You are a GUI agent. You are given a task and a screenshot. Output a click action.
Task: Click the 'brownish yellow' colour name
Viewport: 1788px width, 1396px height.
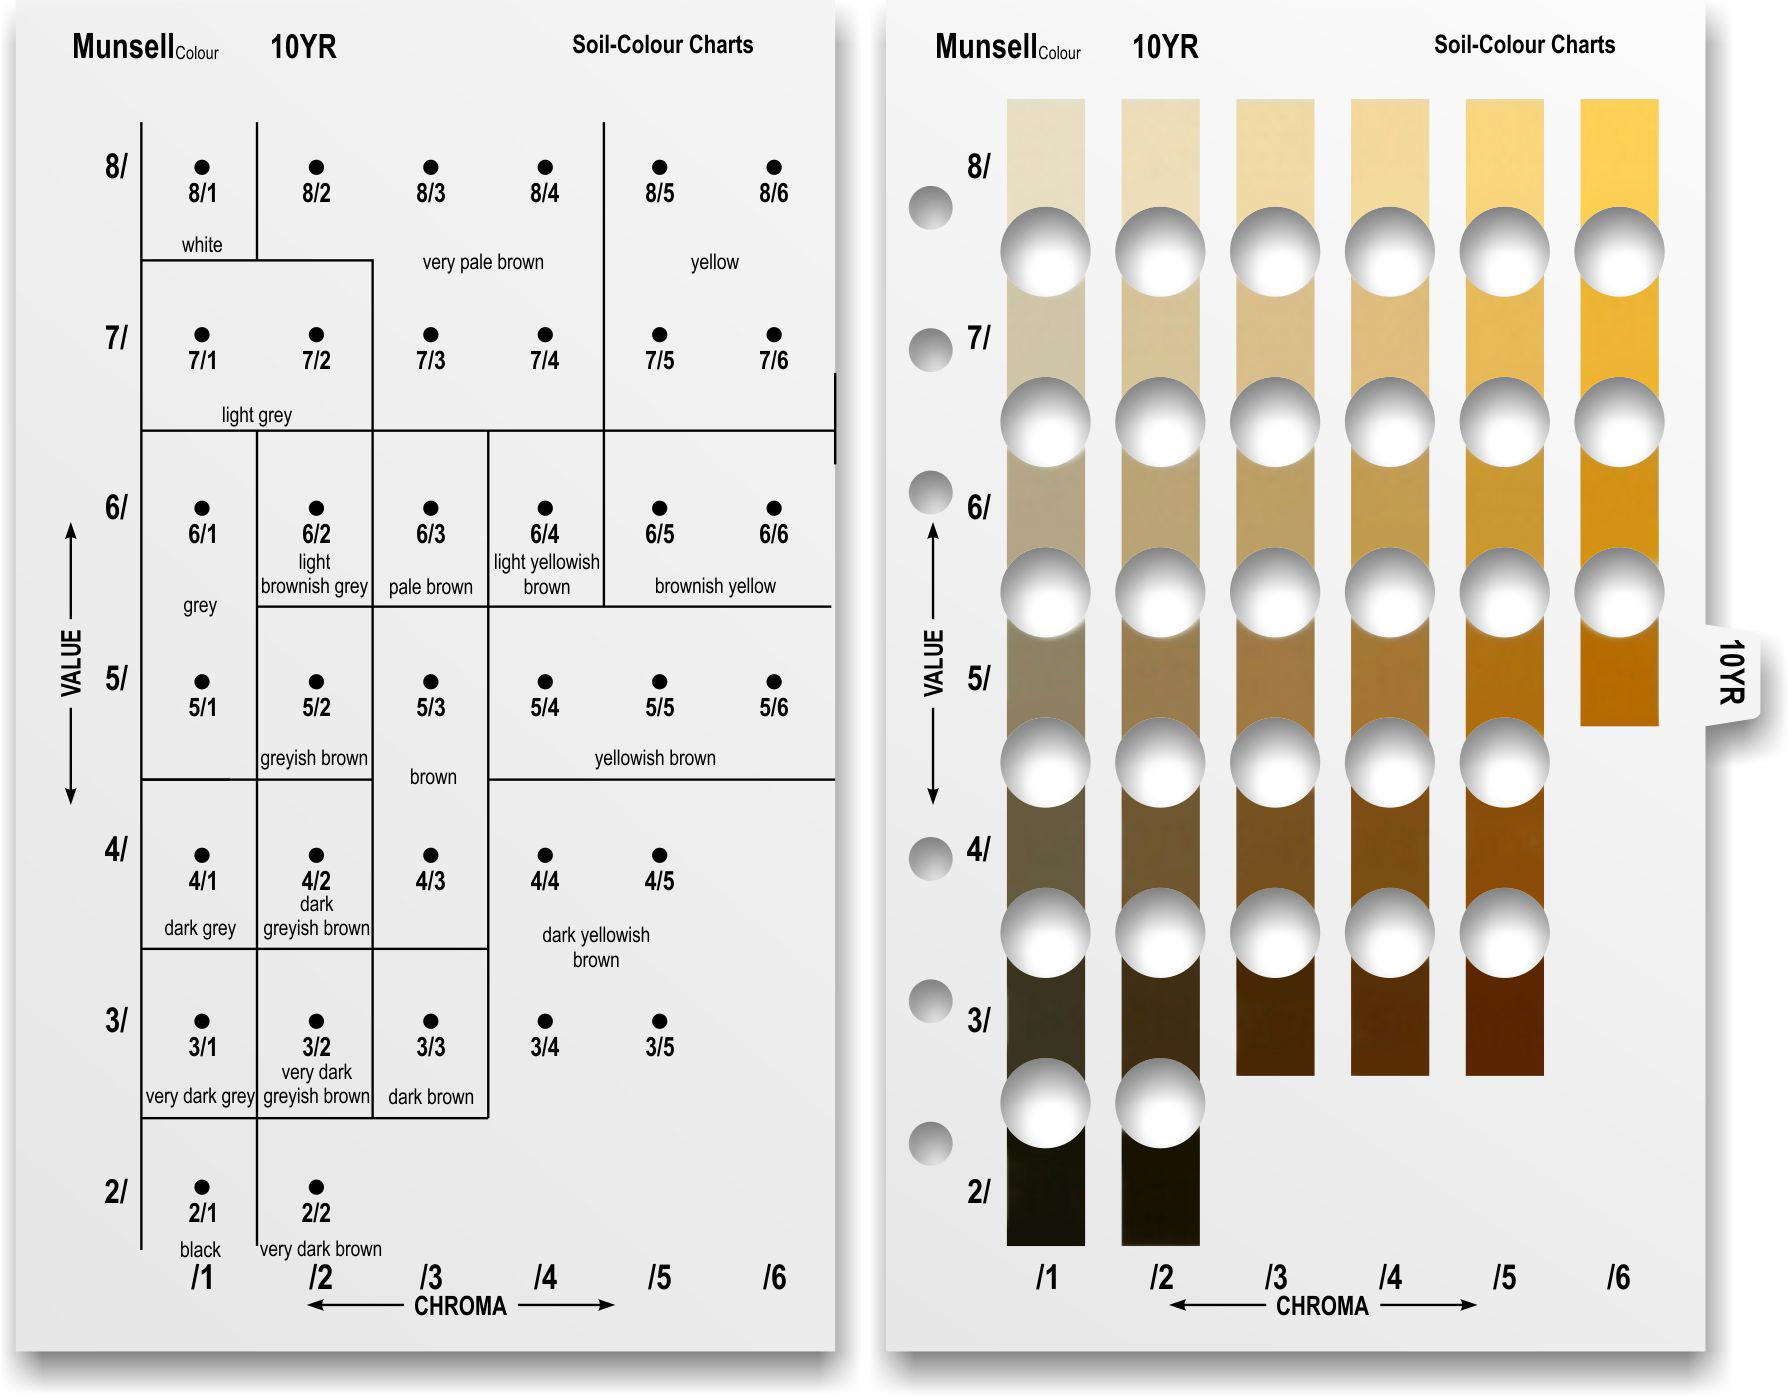[x=715, y=586]
